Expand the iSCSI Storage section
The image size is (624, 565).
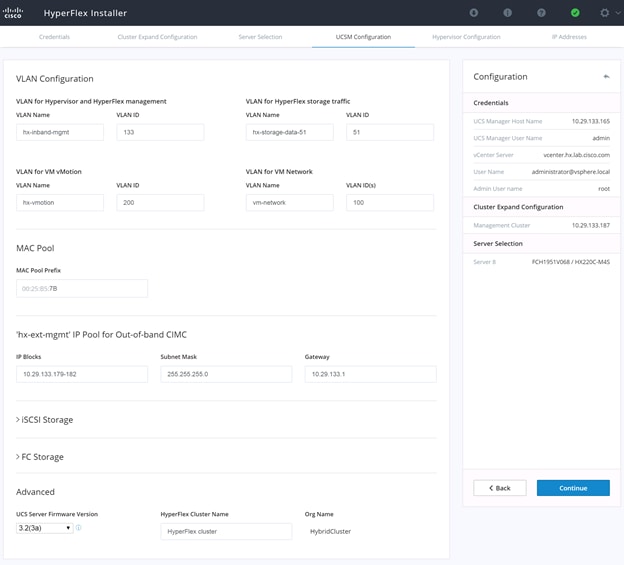[x=45, y=420]
